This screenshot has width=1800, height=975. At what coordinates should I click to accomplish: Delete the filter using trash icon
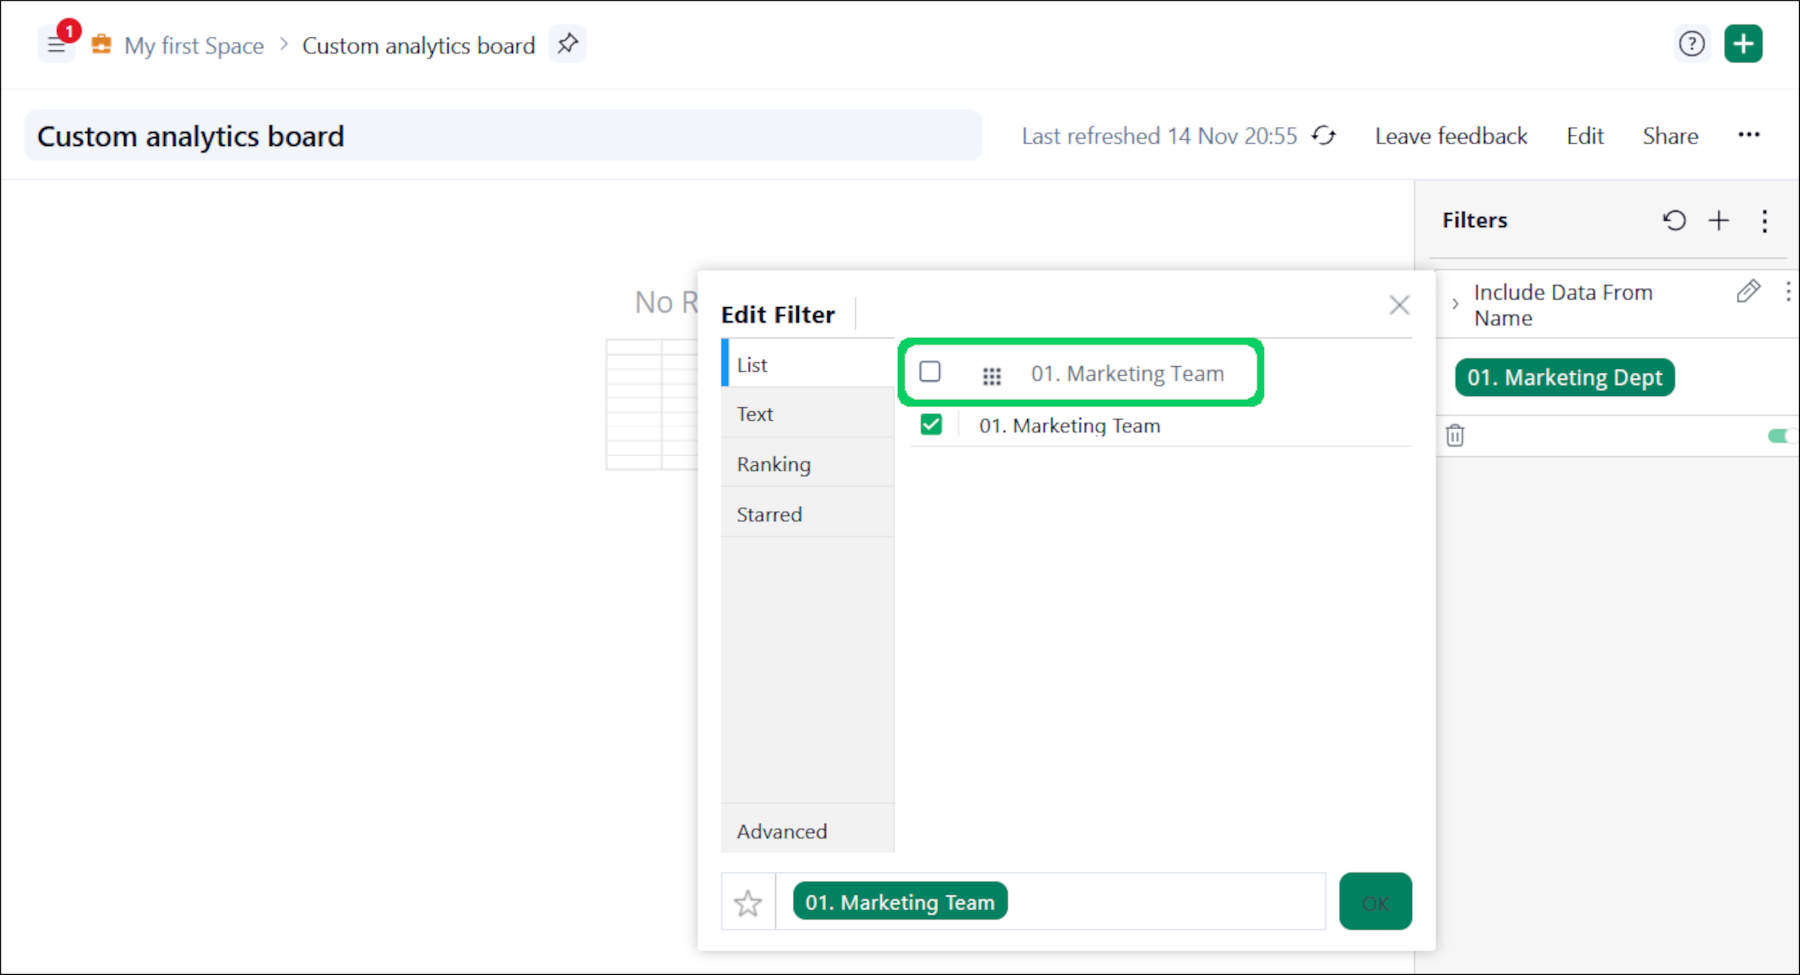point(1455,436)
